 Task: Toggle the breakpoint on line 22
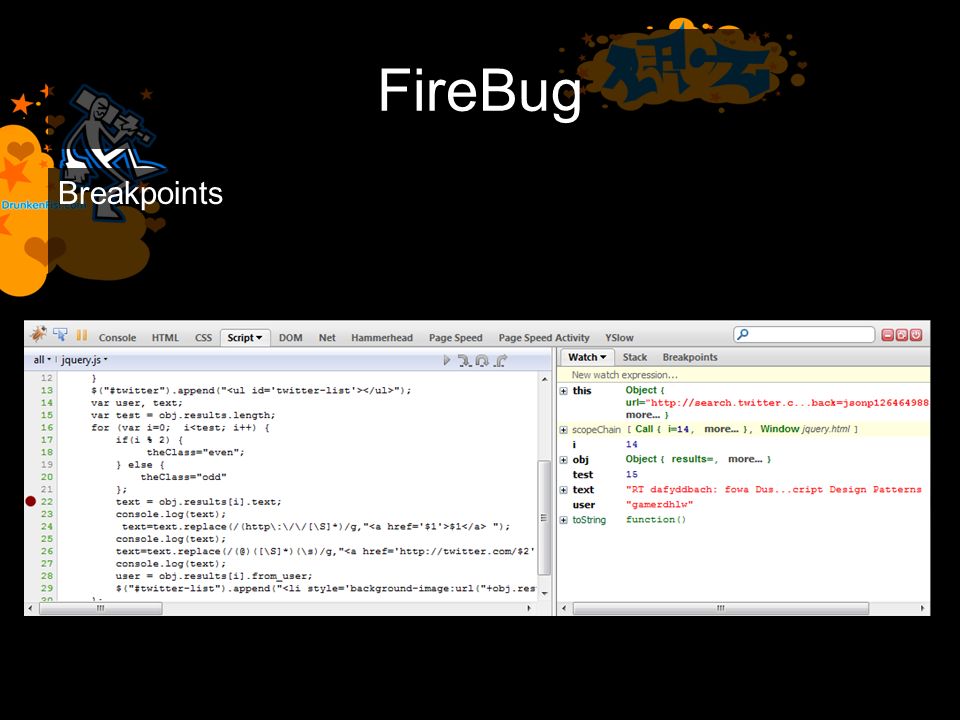click(31, 501)
